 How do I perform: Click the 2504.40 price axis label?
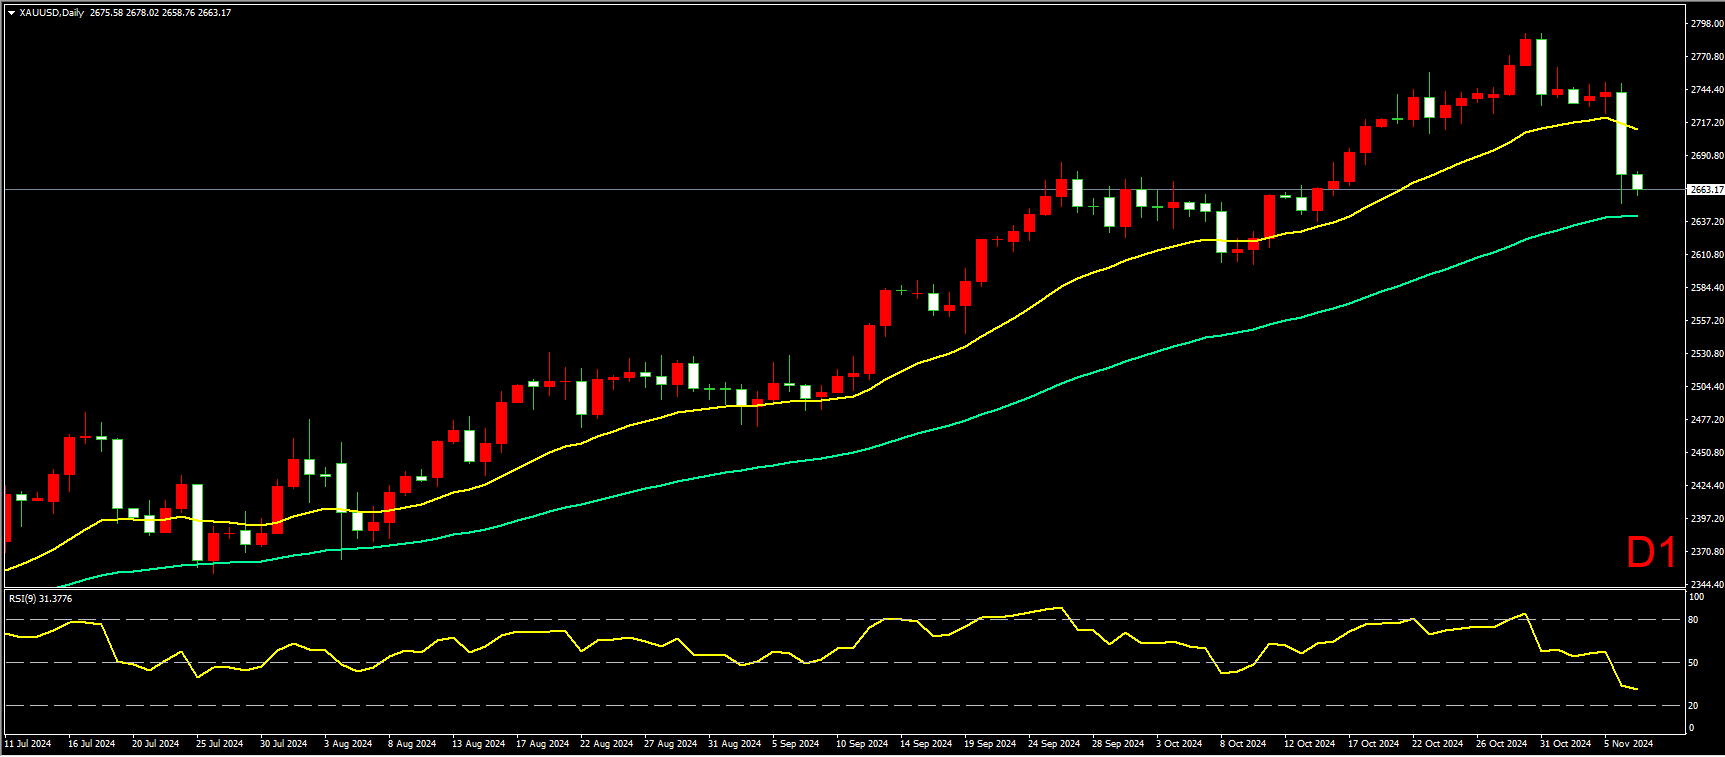pos(1707,387)
